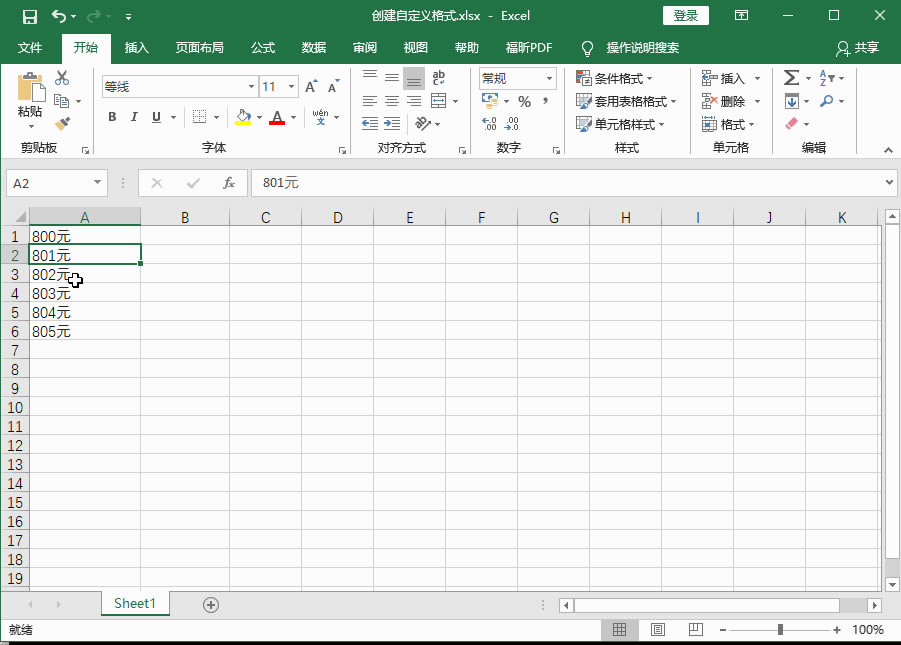
Task: Apply Percent Style formatting
Action: 524,101
